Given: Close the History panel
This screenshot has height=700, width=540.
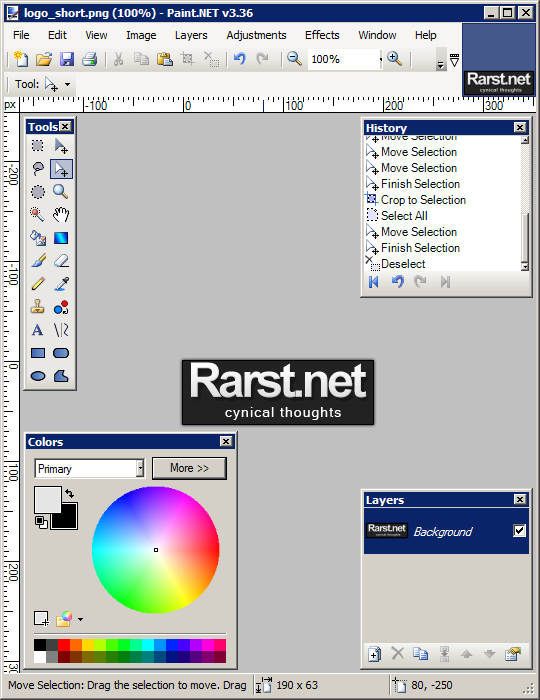Looking at the screenshot, I should coord(520,127).
